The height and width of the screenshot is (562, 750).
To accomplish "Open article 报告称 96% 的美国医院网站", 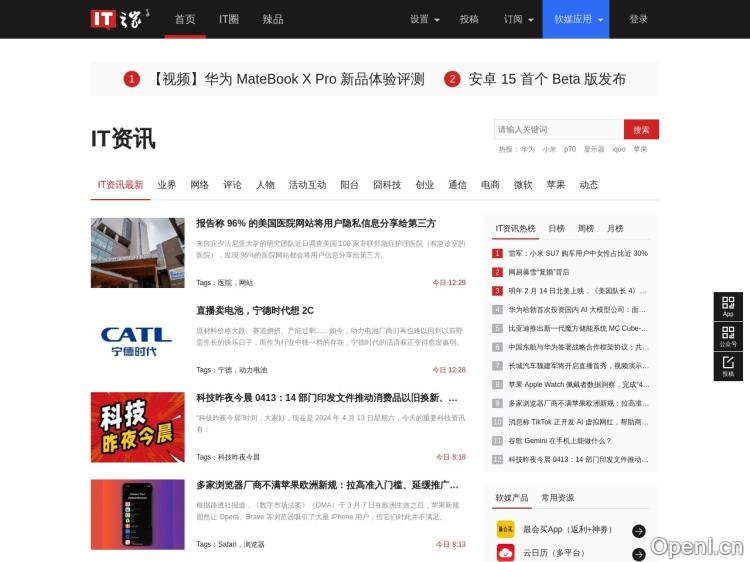I will coord(316,223).
